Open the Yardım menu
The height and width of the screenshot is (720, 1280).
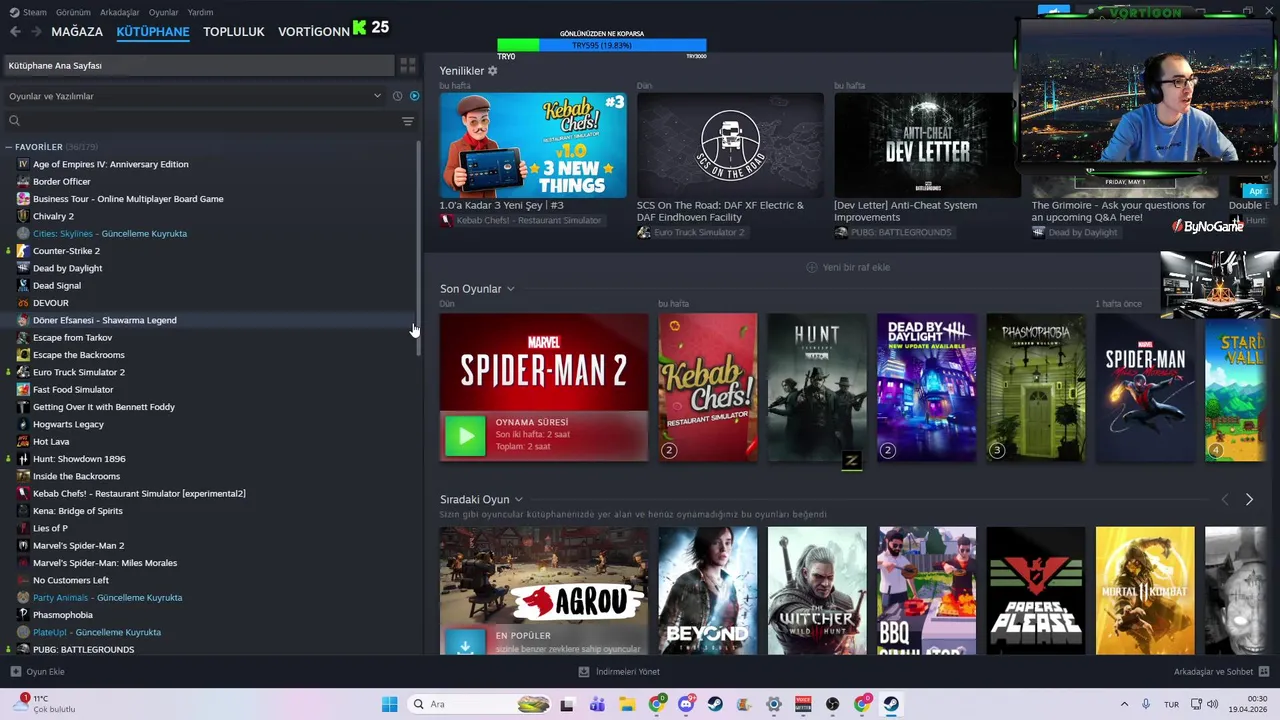pyautogui.click(x=200, y=12)
